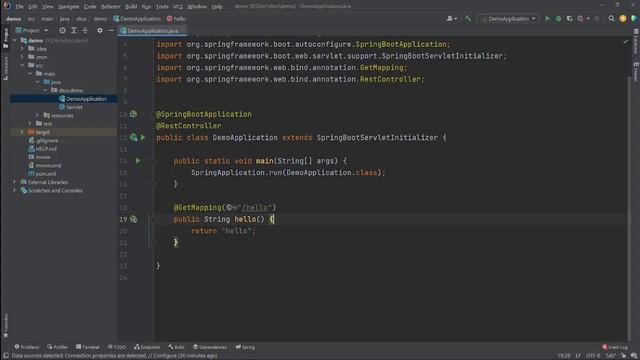The width and height of the screenshot is (640, 360).
Task: Click Spring gutter icon beside class declaration
Action: (x=133, y=138)
